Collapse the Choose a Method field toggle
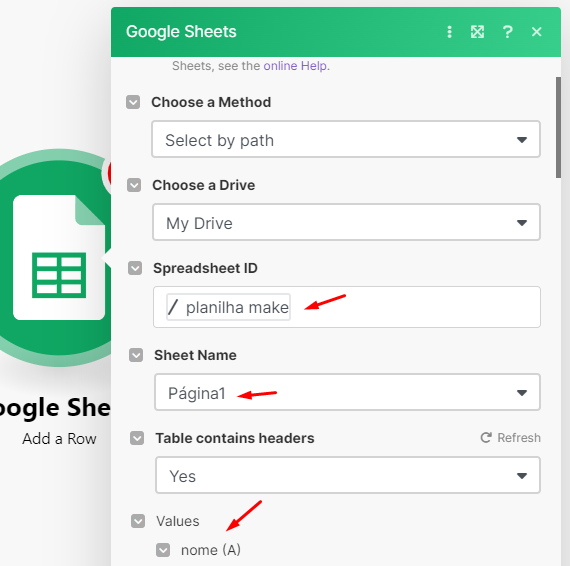The height and width of the screenshot is (566, 570). [x=133, y=102]
